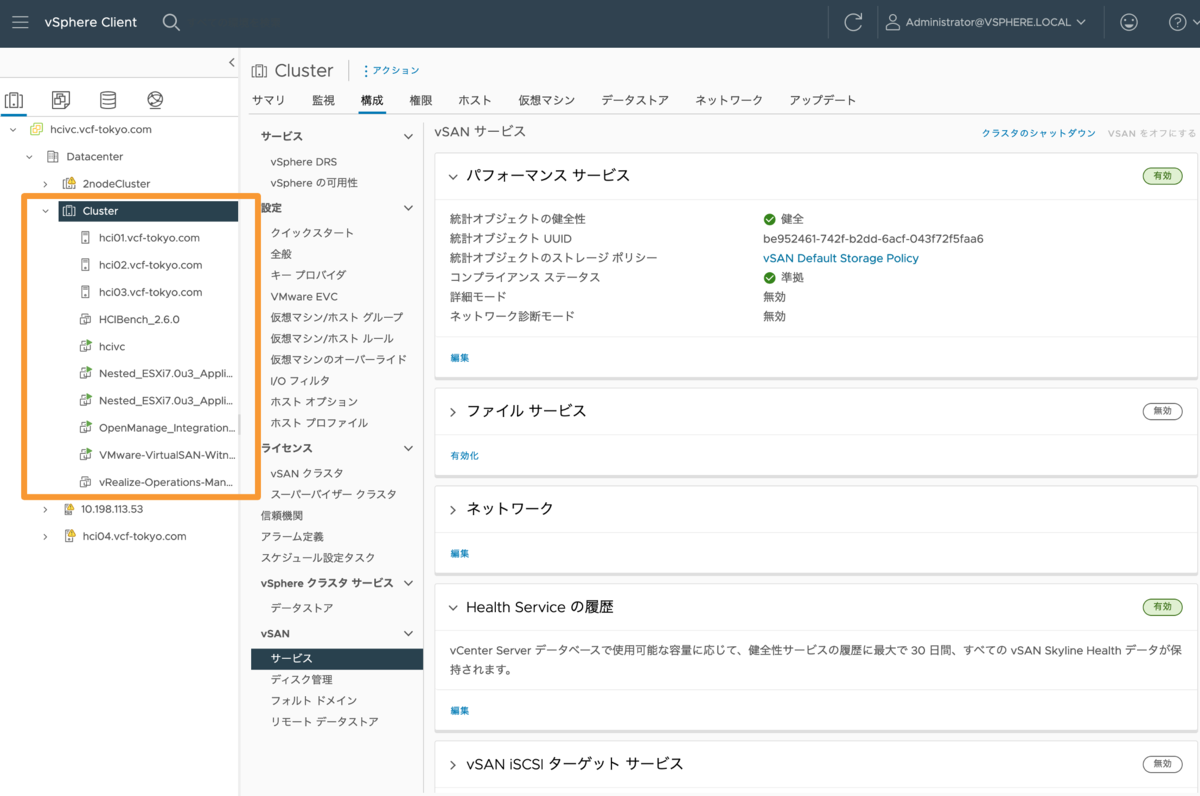
Task: Click the Datacenter icon in tree
Action: pyautogui.click(x=53, y=157)
